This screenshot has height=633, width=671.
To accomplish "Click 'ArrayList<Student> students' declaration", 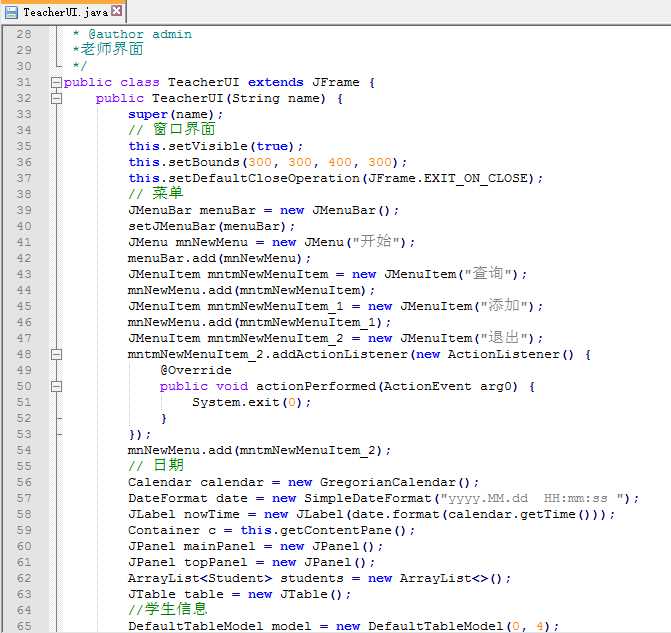I will point(236,579).
